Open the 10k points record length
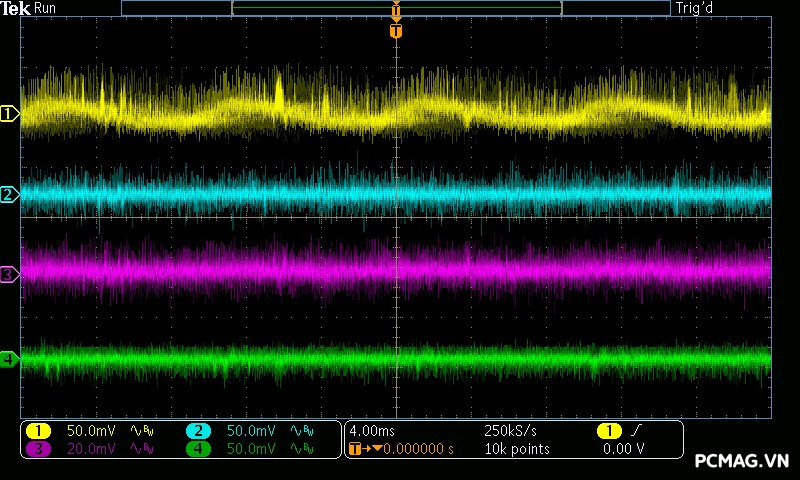Screen dimensions: 800x480 click(x=517, y=450)
